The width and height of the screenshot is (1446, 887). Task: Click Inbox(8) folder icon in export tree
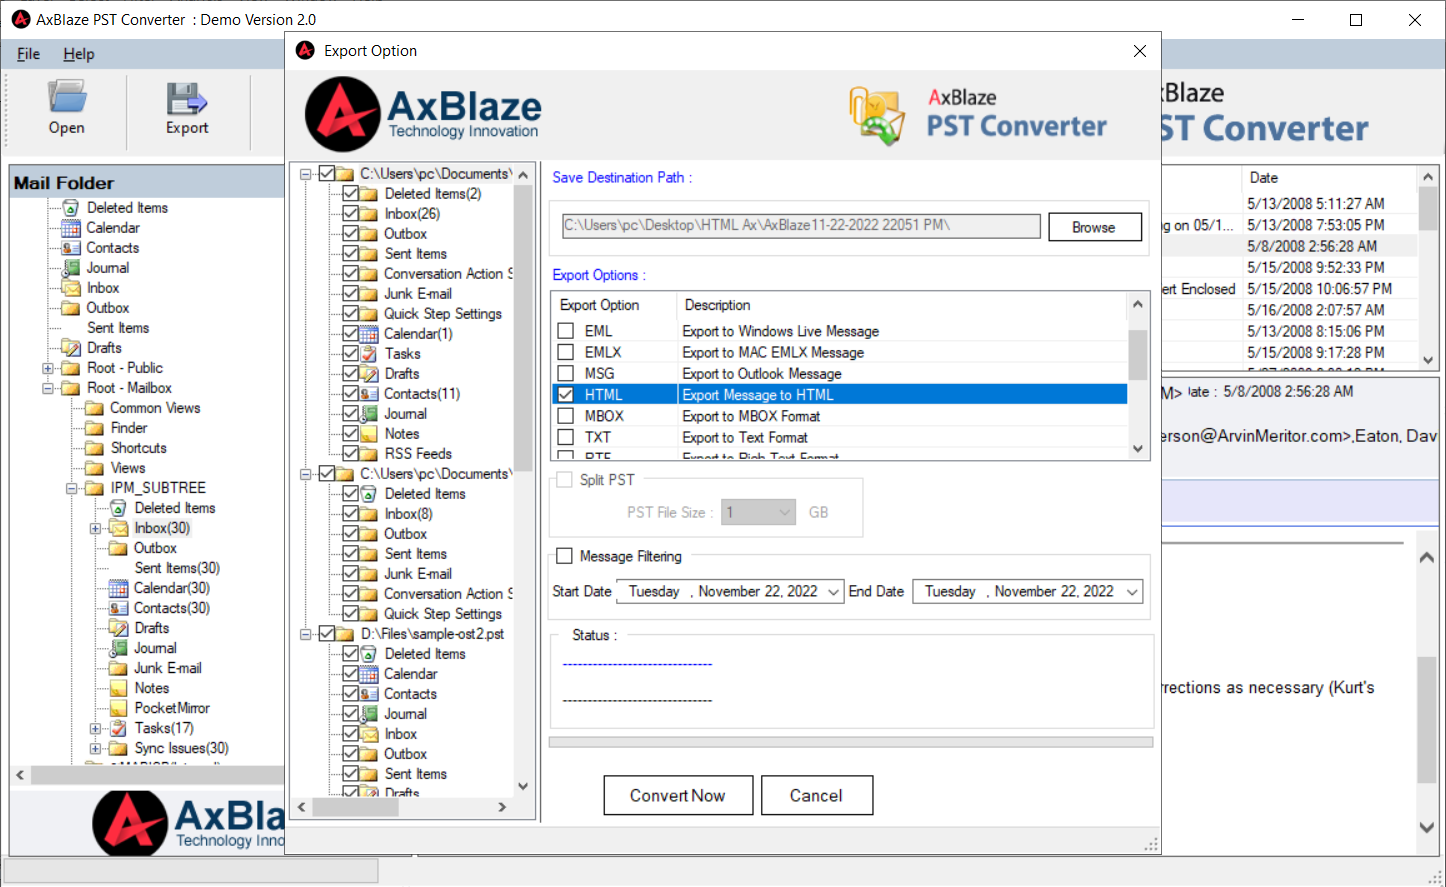[369, 514]
